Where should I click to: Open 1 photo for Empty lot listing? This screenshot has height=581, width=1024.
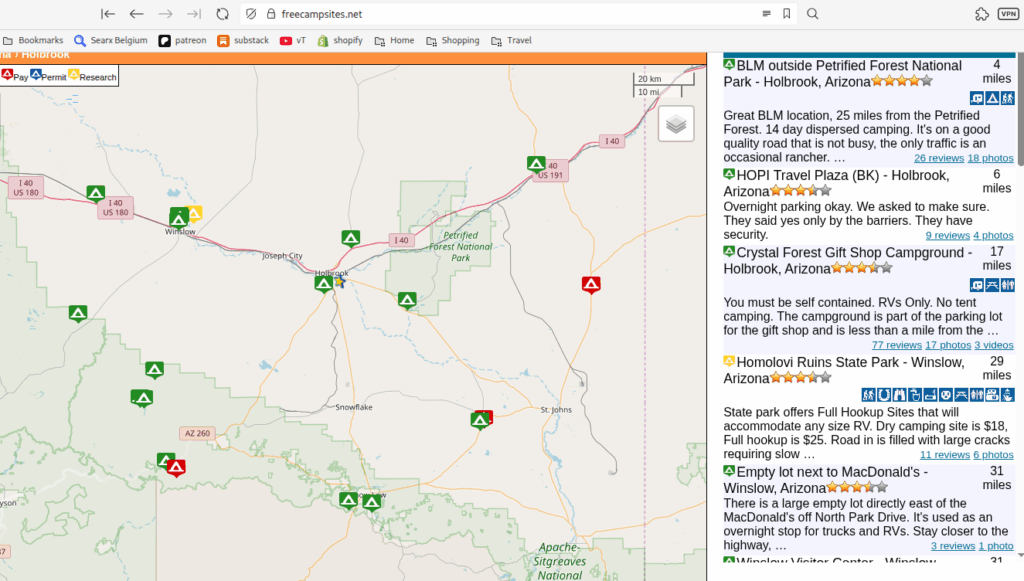click(996, 546)
